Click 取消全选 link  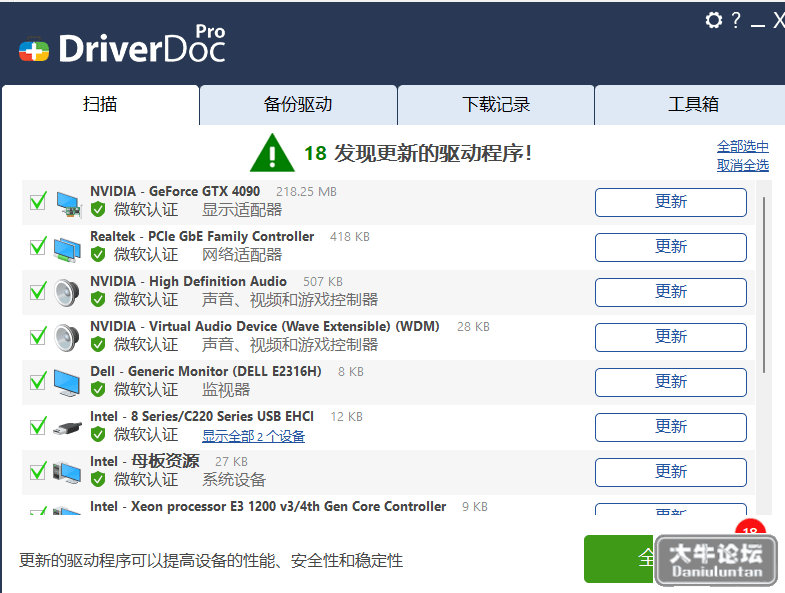pos(742,165)
